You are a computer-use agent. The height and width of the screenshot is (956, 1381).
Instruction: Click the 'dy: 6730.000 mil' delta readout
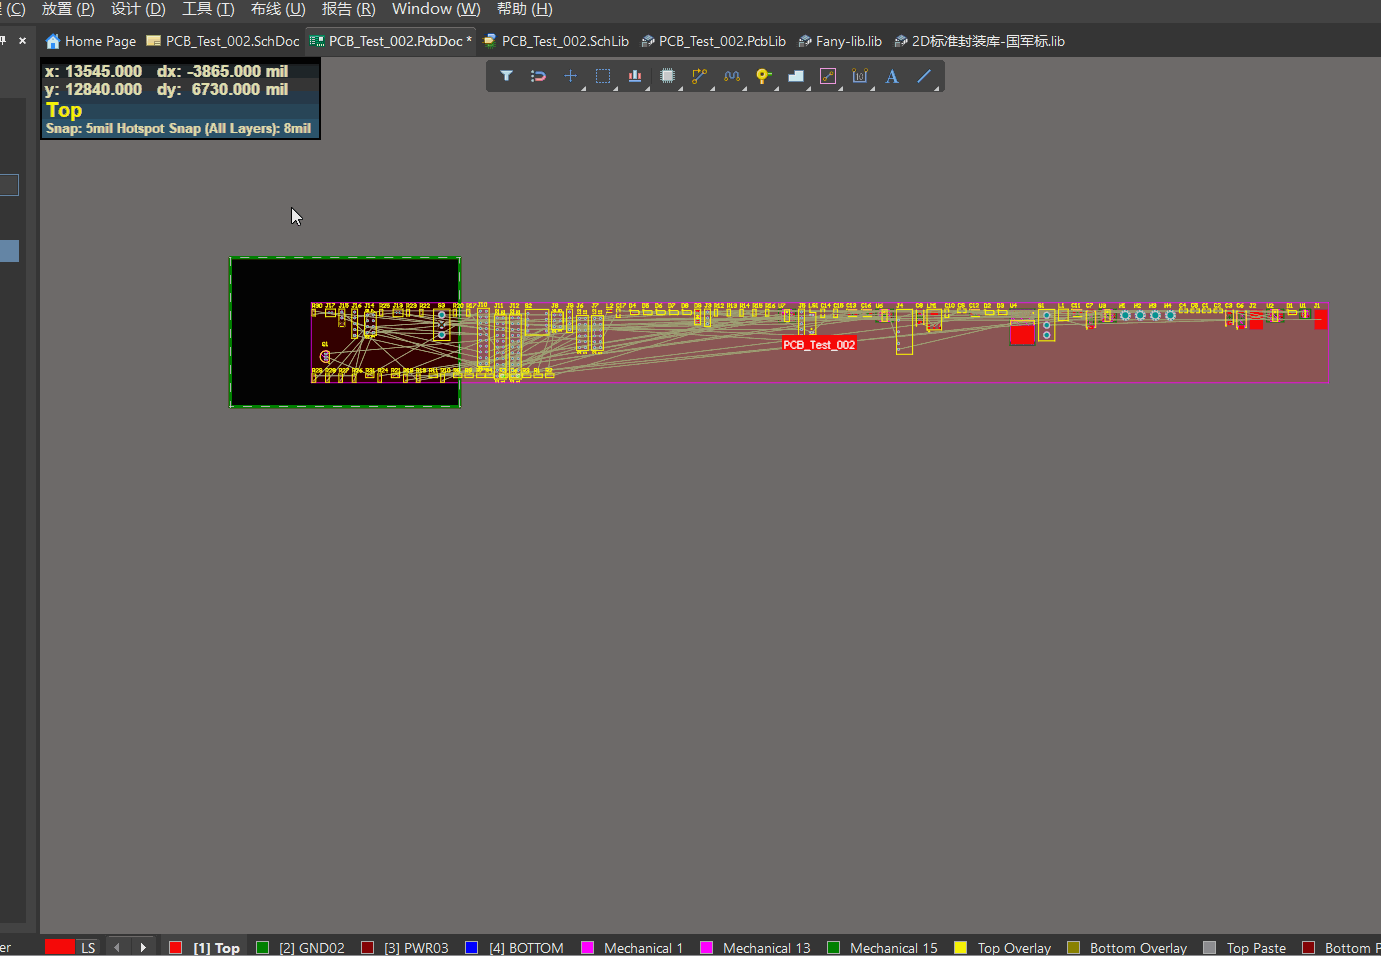click(222, 89)
